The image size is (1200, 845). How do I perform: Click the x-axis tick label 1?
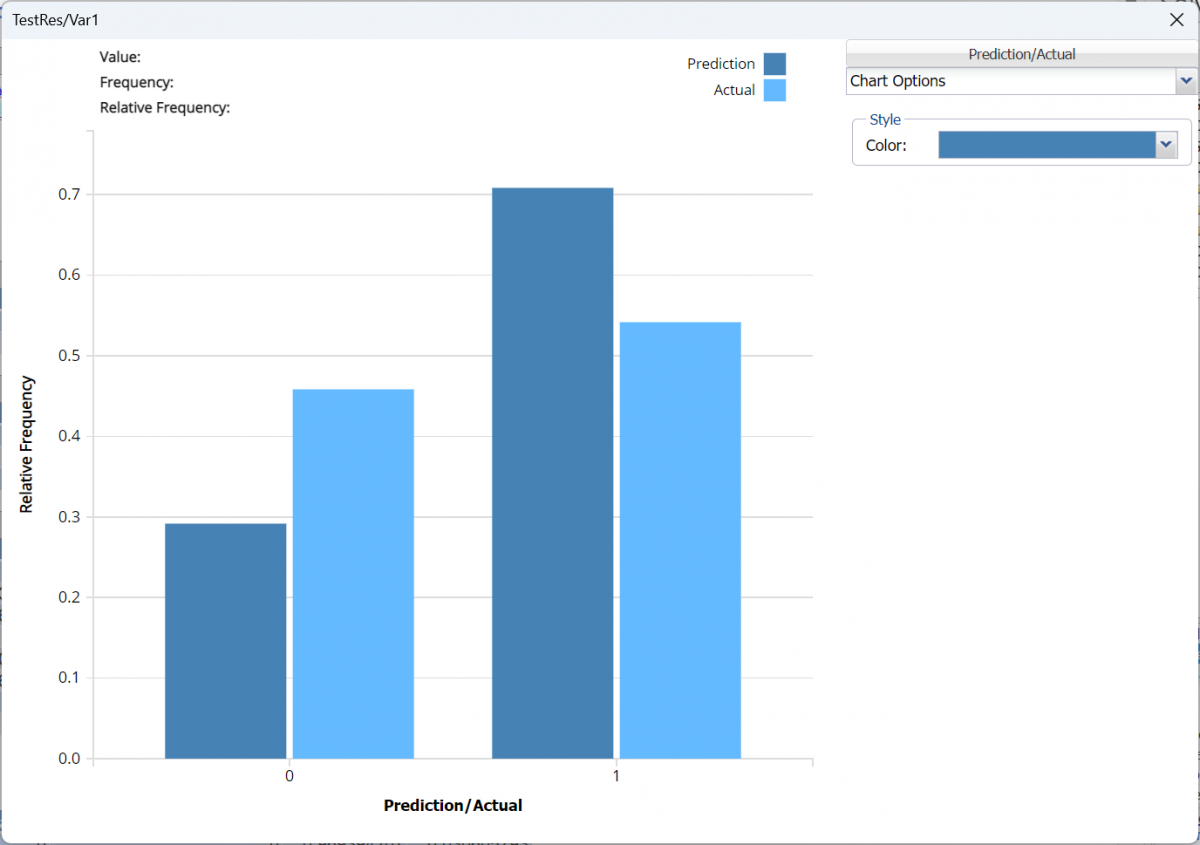pyautogui.click(x=616, y=777)
